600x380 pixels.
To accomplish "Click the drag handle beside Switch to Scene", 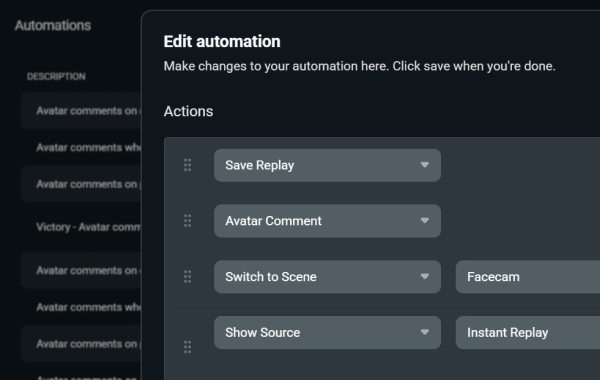I will (x=188, y=277).
